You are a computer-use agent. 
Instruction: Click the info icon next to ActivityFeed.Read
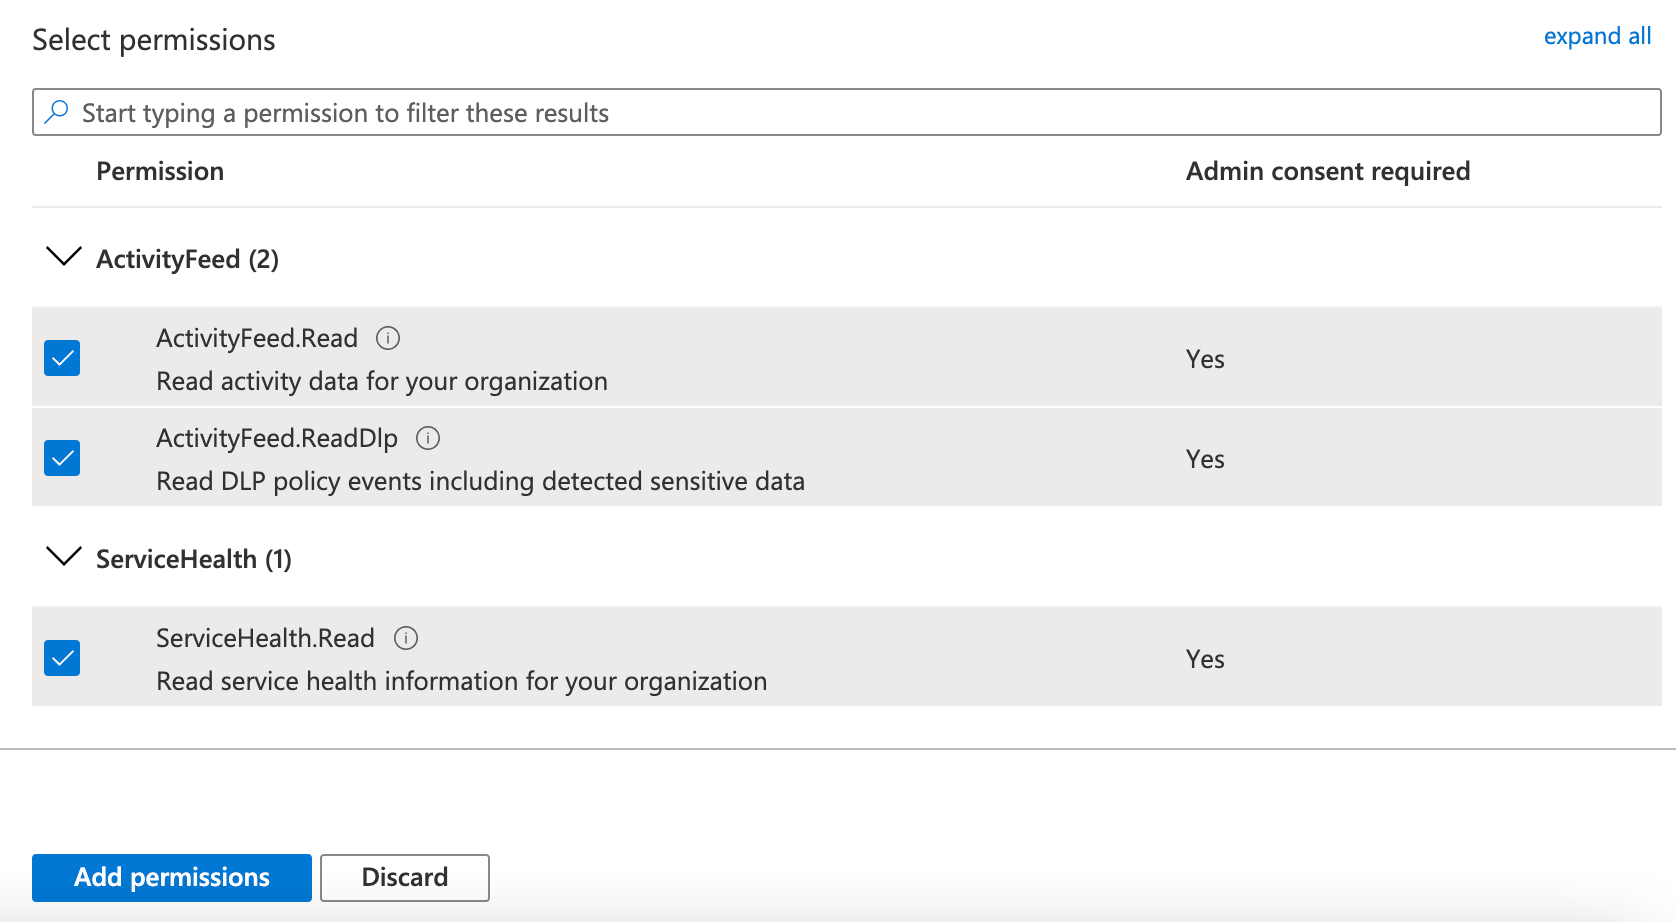click(x=389, y=338)
